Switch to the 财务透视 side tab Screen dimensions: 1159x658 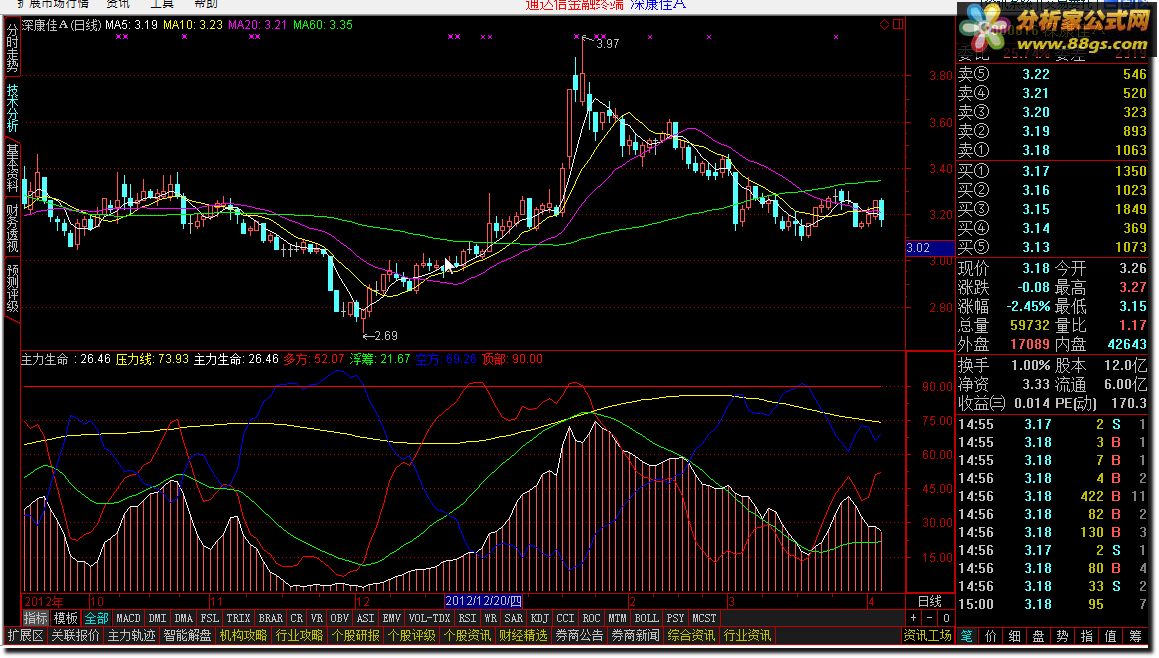click(13, 228)
